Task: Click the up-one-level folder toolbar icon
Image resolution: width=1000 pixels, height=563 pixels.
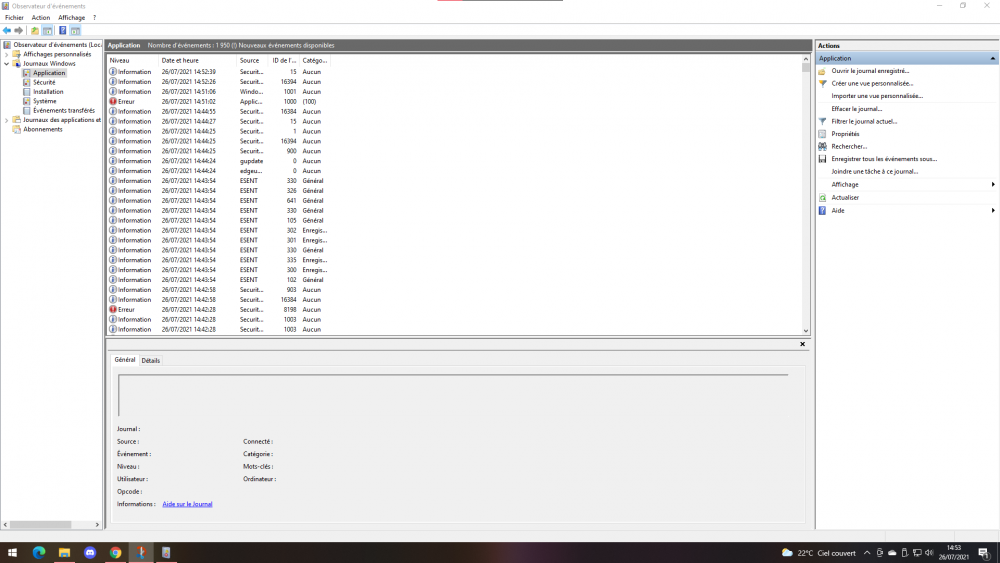Action: [x=34, y=31]
